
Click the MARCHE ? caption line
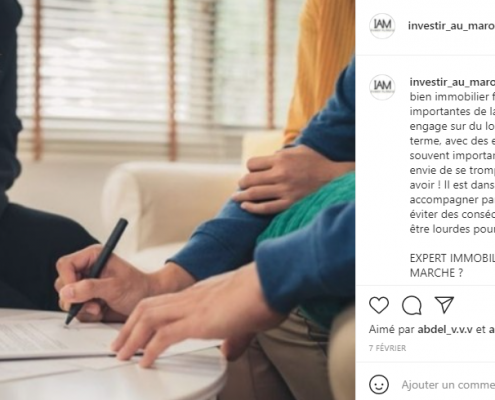pos(436,273)
